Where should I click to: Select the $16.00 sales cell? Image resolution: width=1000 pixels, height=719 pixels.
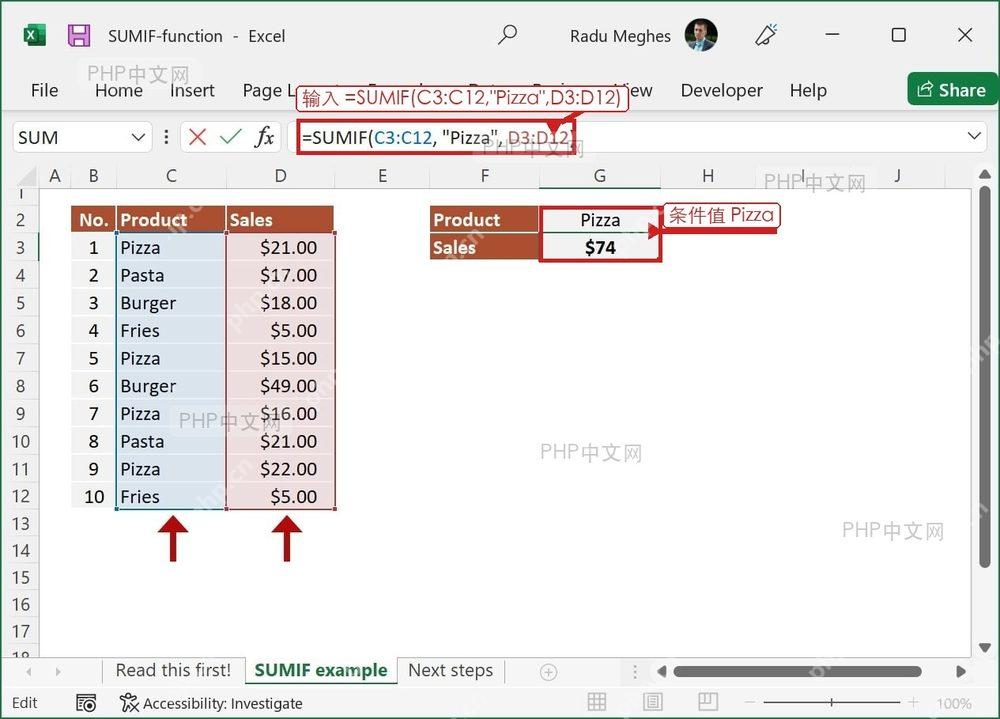coord(281,413)
